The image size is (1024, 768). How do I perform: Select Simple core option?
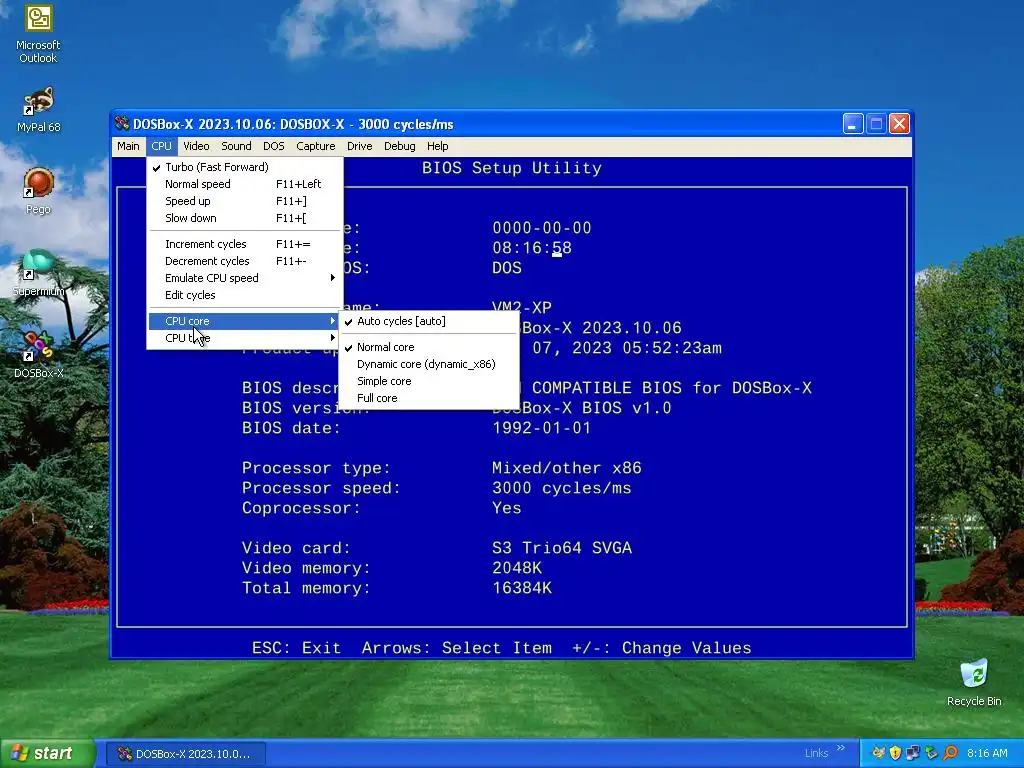pos(428,381)
